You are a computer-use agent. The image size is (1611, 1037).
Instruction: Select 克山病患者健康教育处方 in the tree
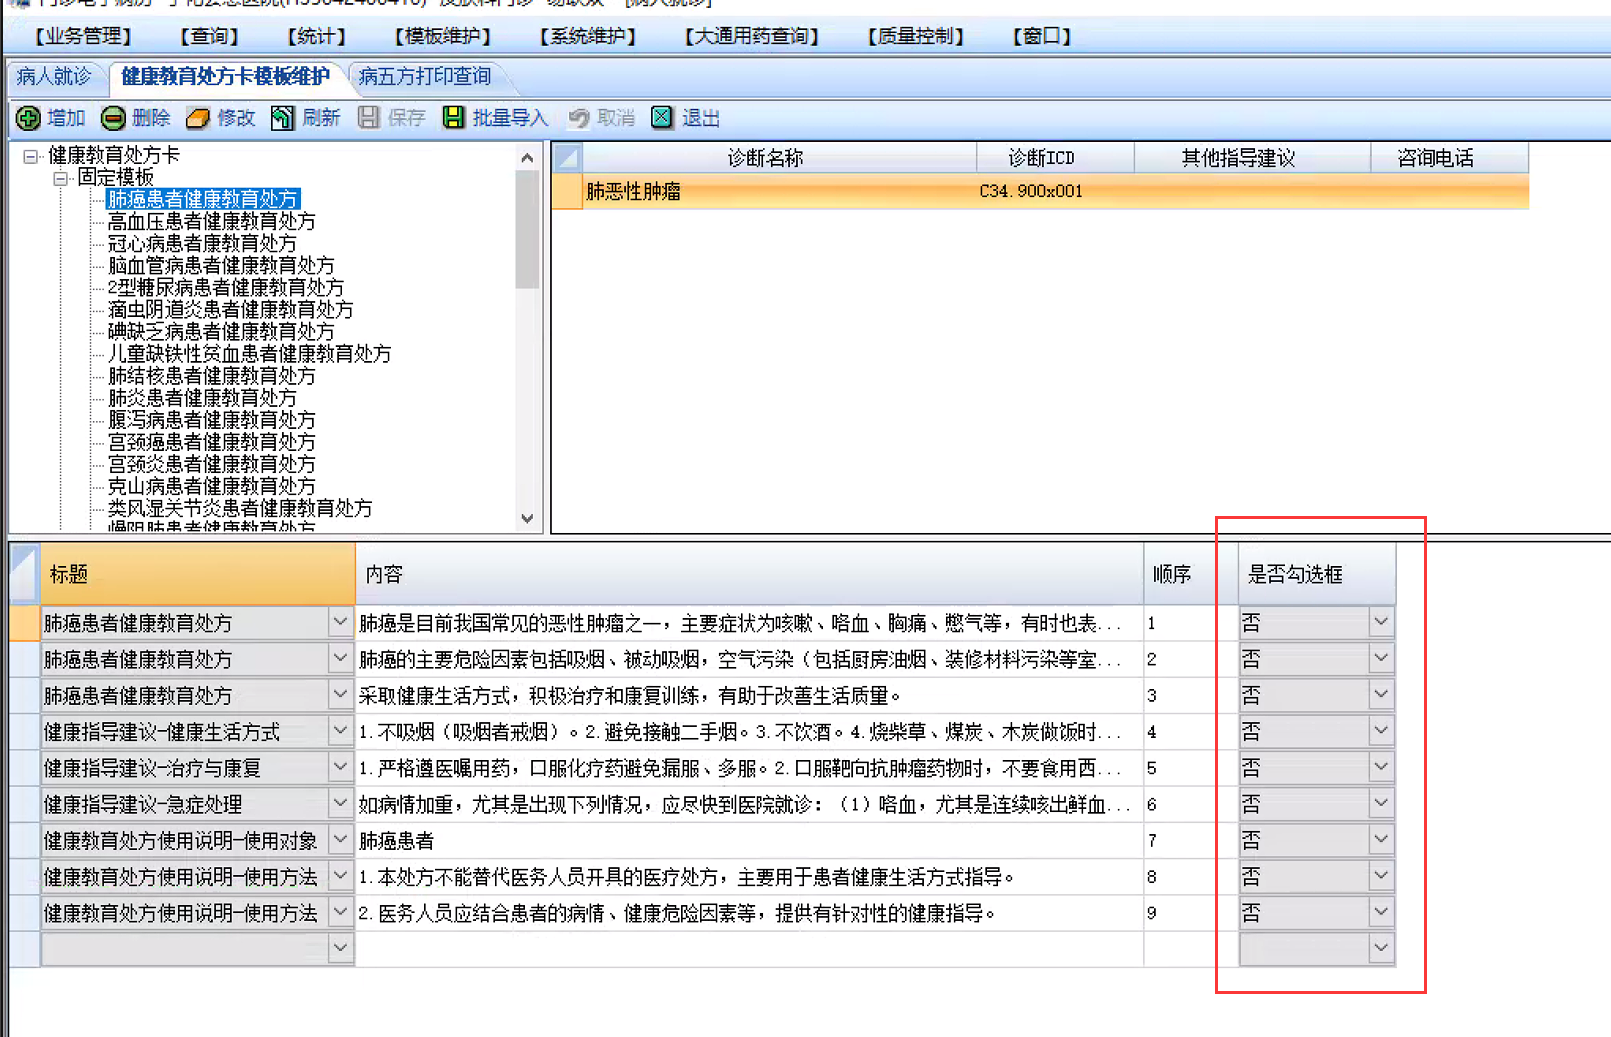tap(211, 486)
